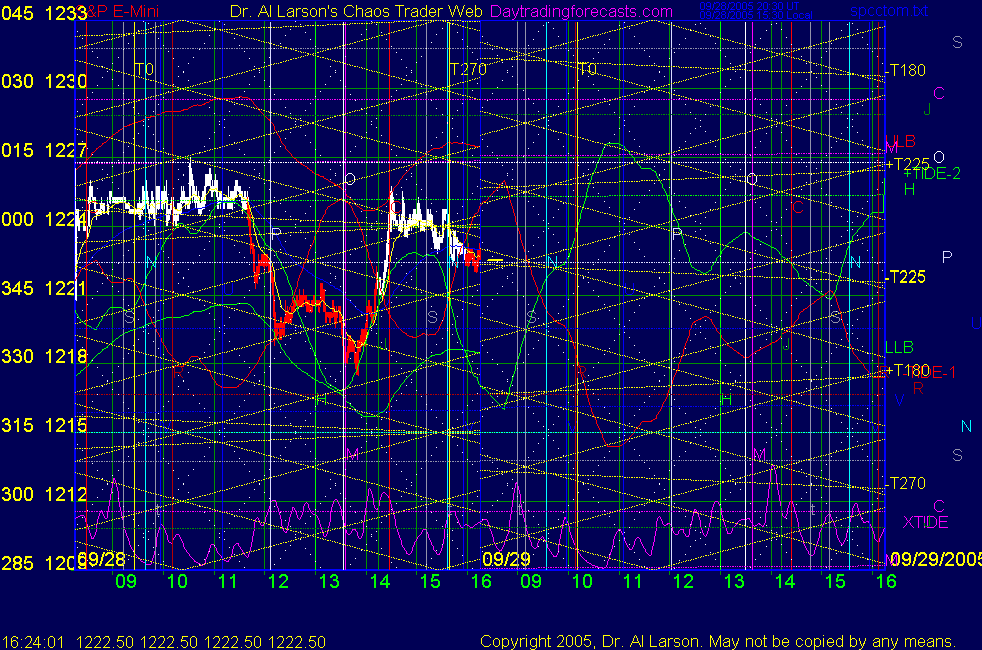982x650 pixels.
Task: Select the 16:24:01 timestamp in the status line
Action: click(33, 642)
